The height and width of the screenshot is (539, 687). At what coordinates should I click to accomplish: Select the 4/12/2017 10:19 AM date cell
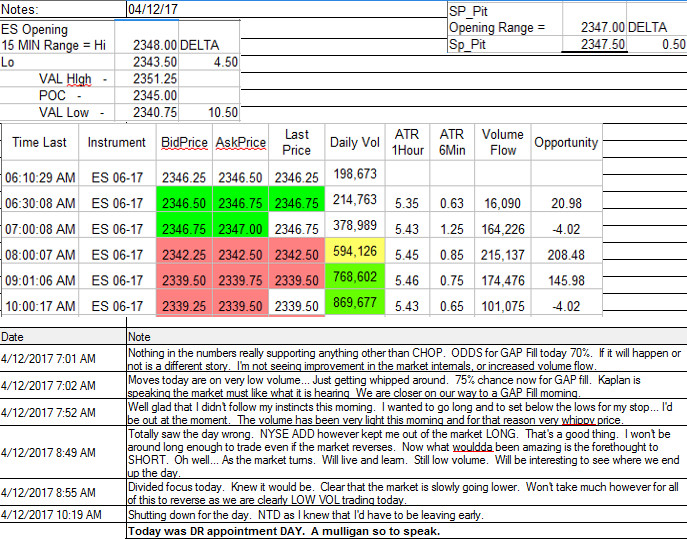pyautogui.click(x=63, y=514)
